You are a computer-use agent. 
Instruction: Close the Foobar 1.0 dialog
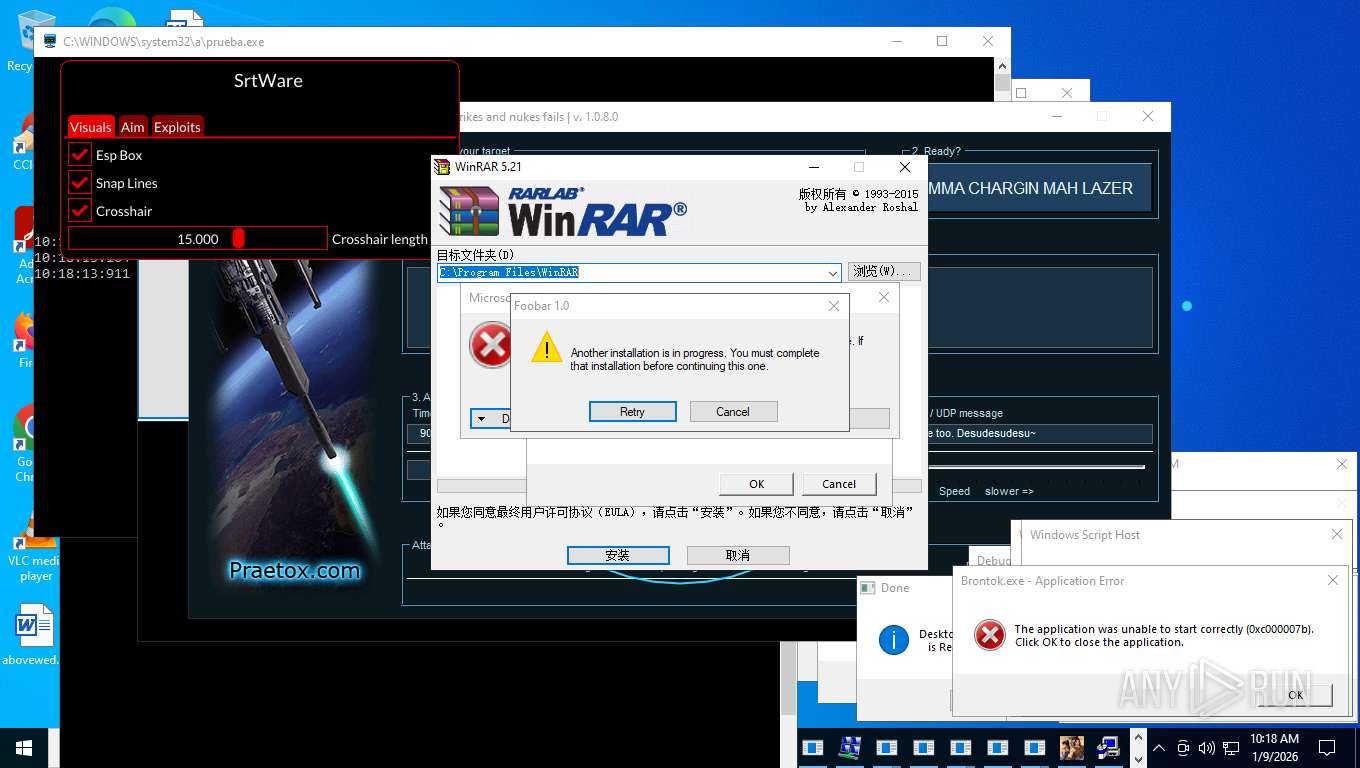(x=834, y=306)
